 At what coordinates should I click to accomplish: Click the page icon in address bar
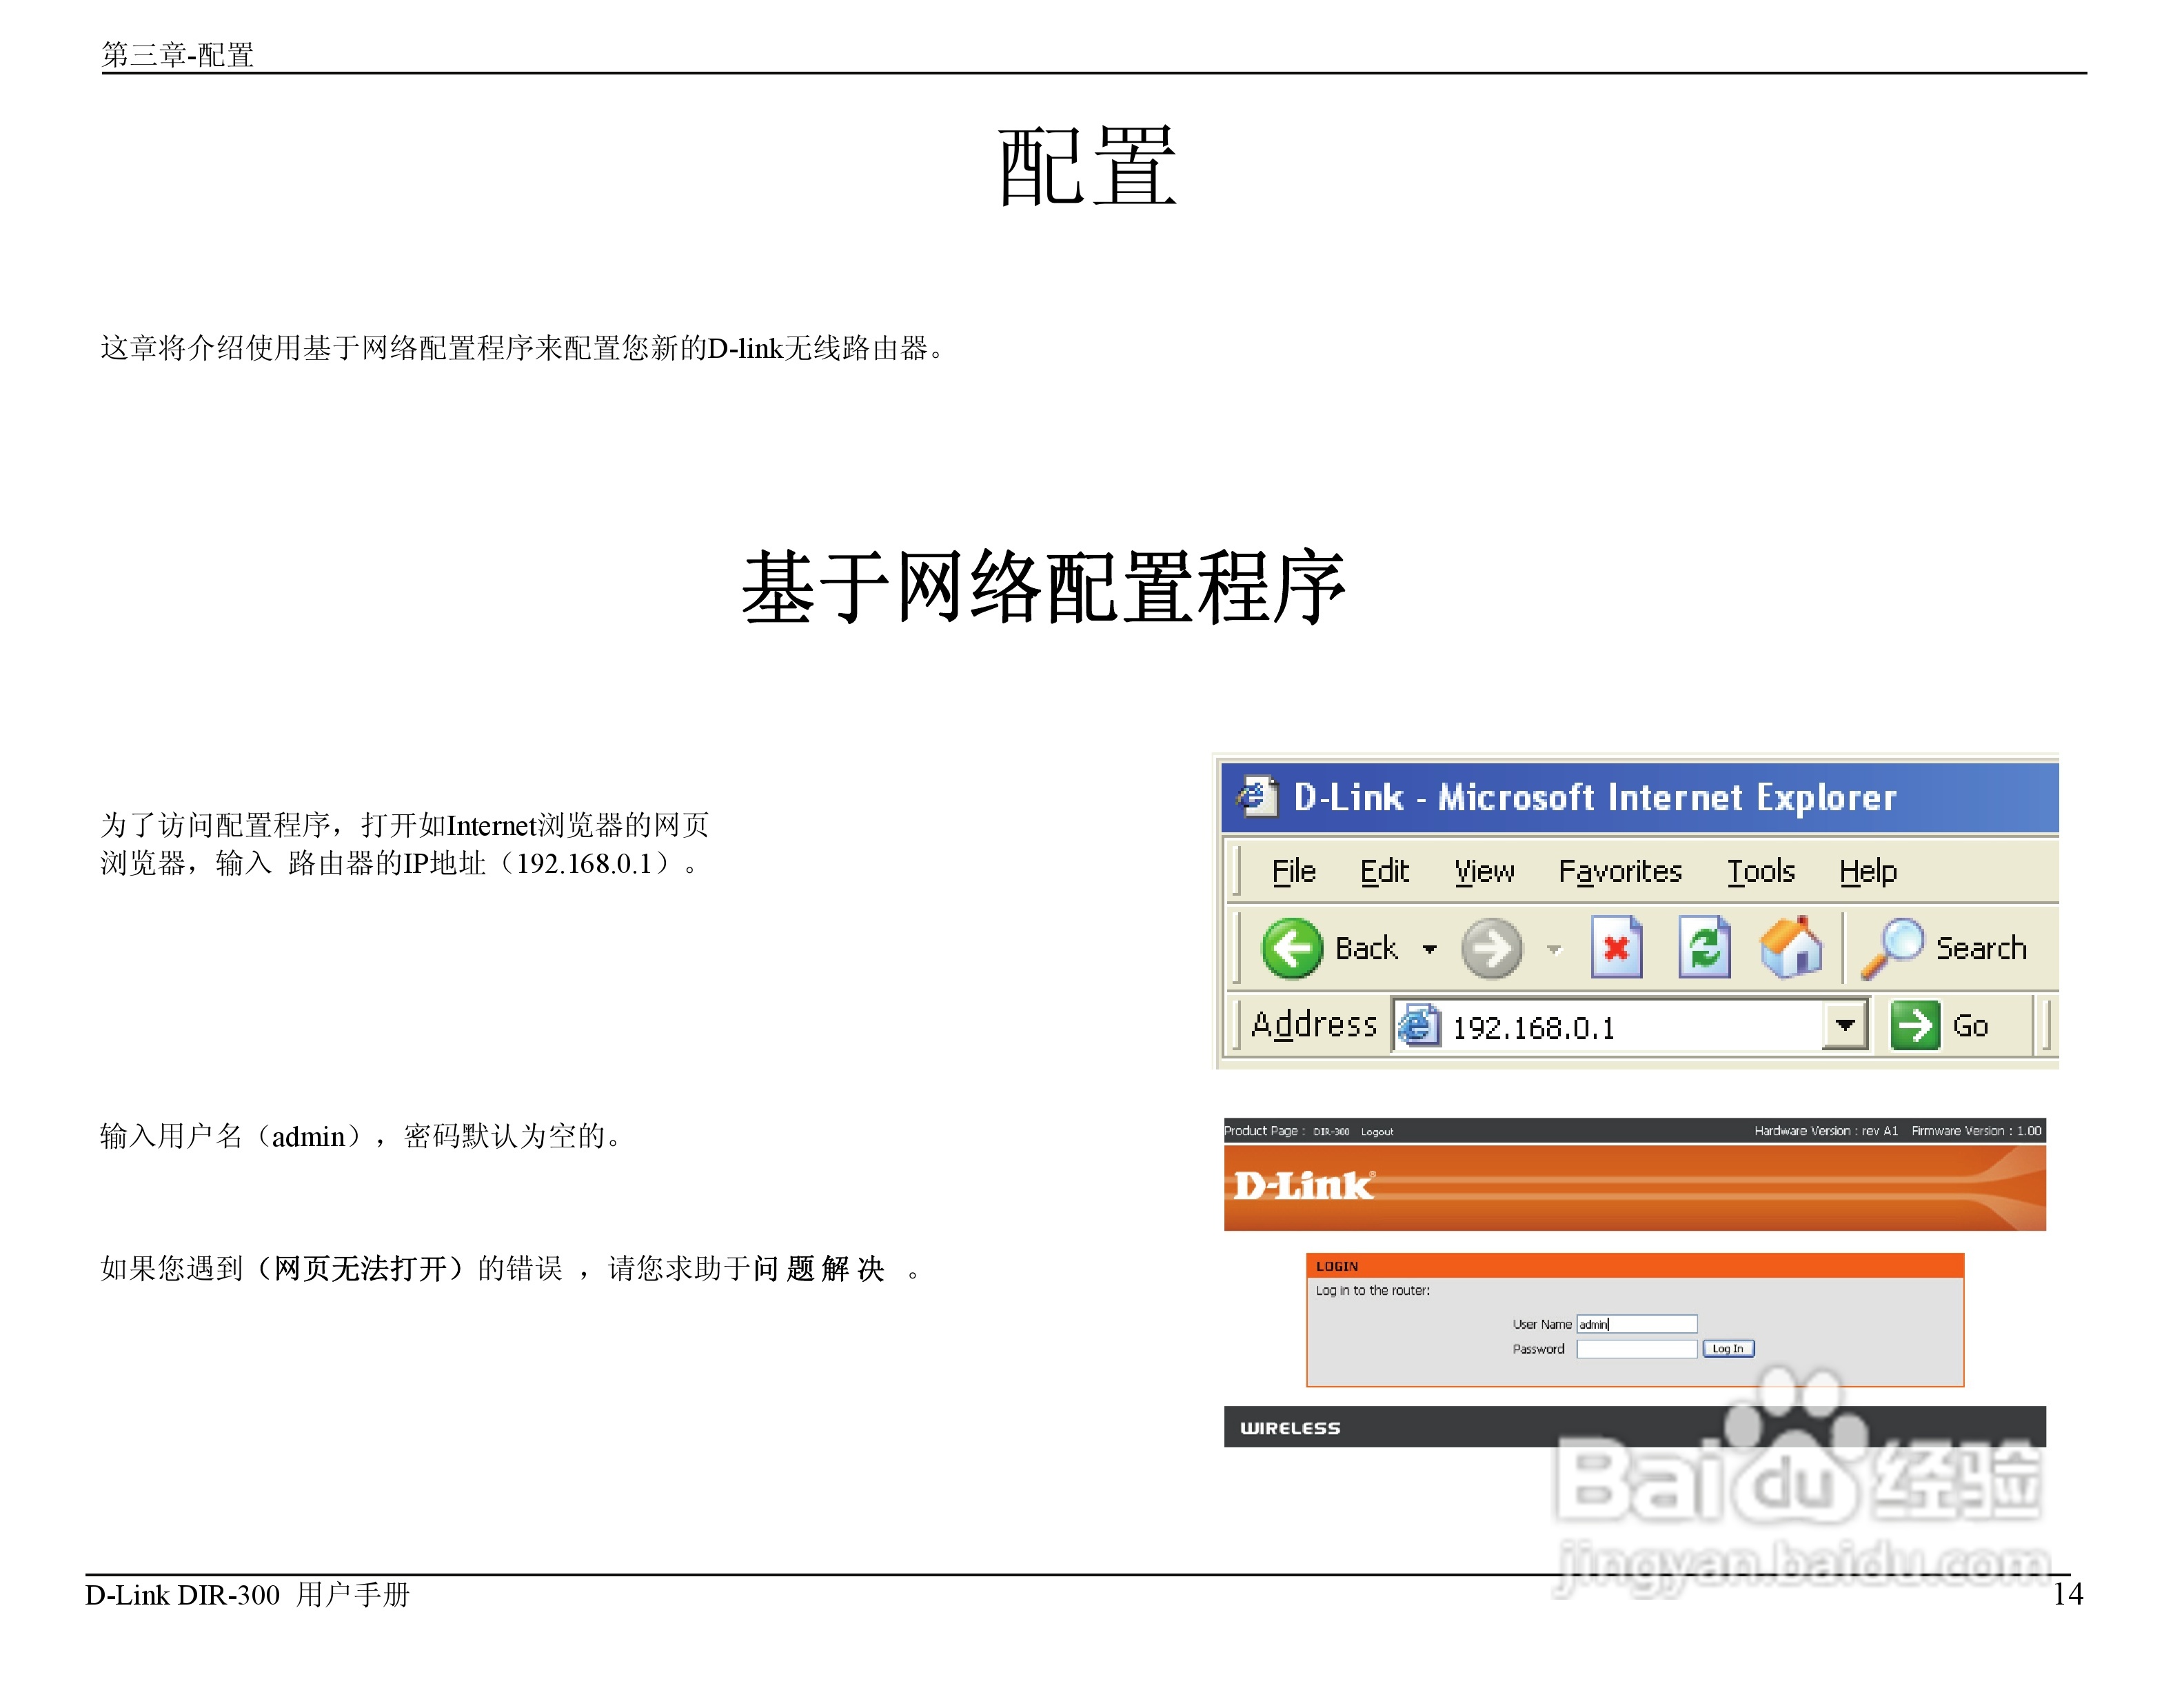point(1418,1026)
